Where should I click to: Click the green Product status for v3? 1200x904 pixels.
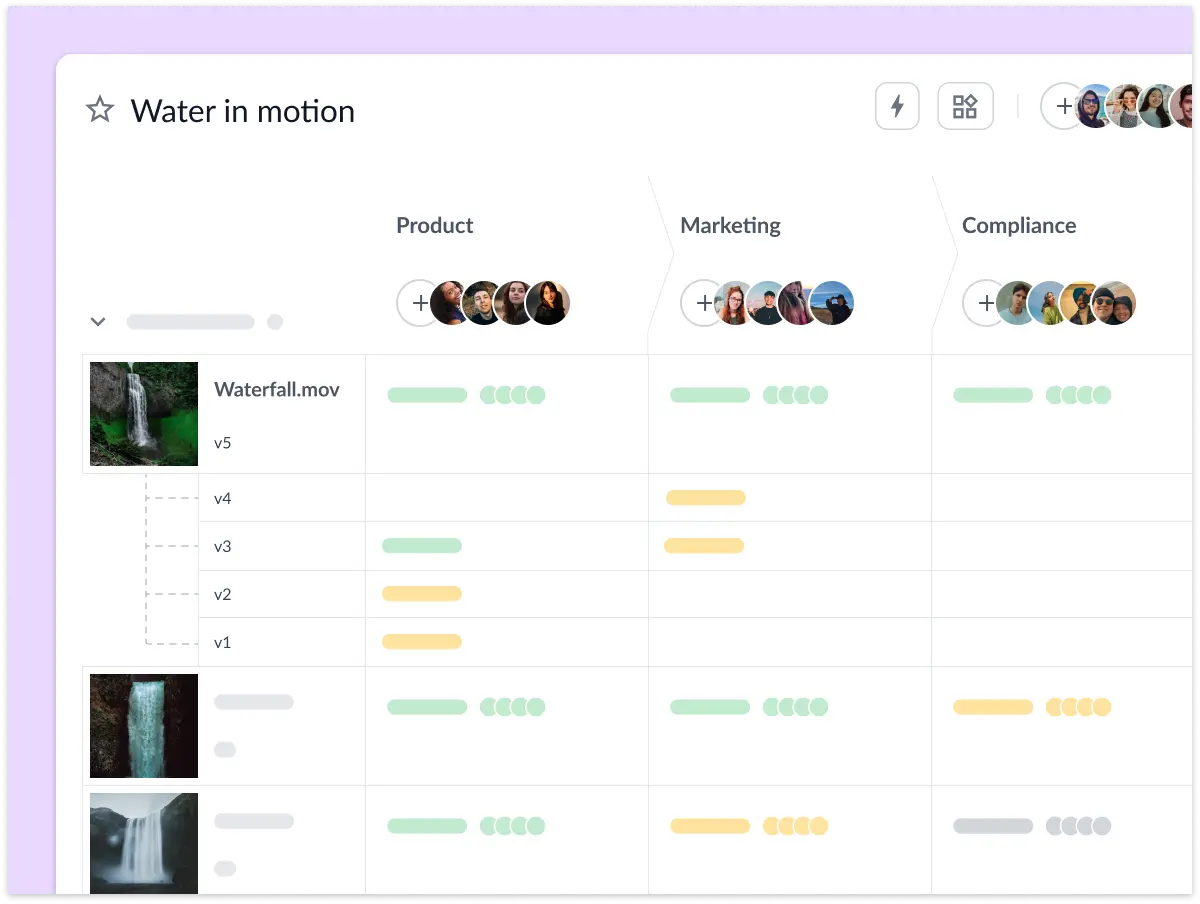(422, 546)
